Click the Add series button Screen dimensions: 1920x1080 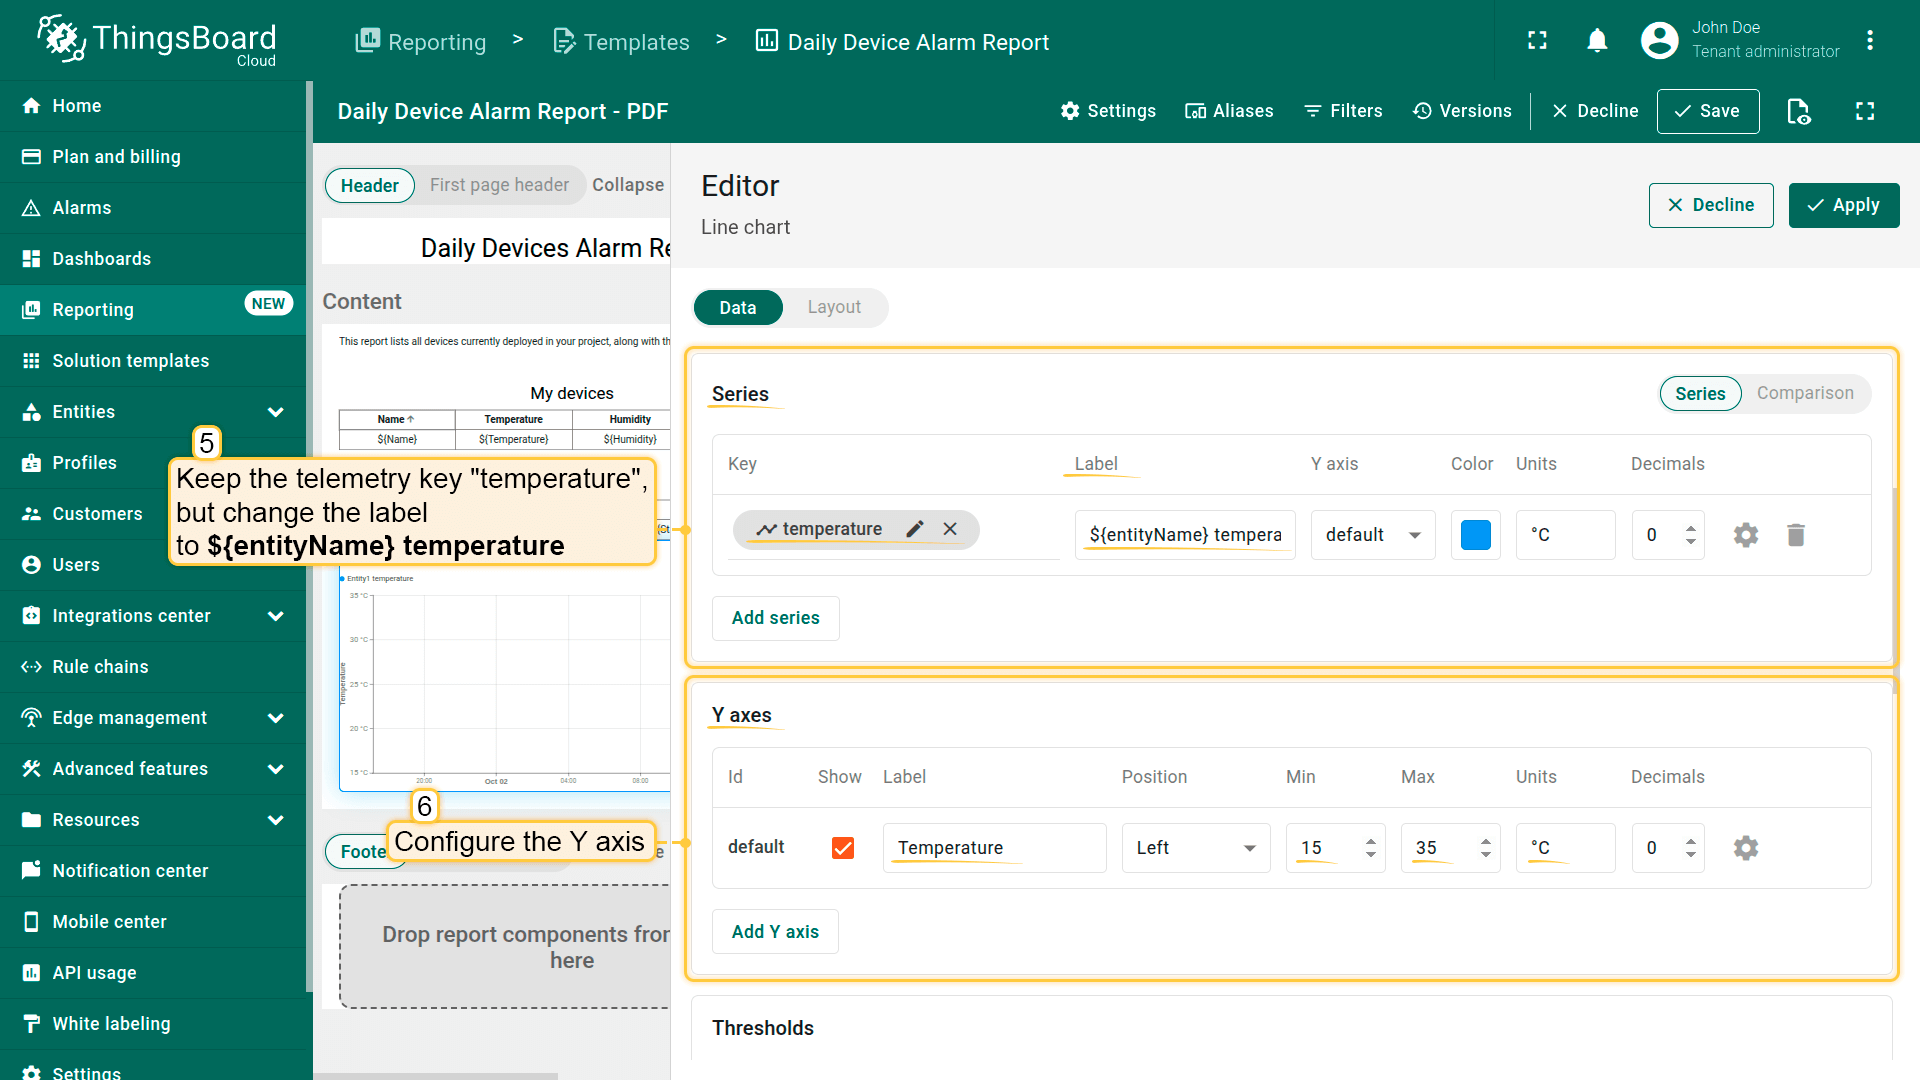tap(775, 618)
